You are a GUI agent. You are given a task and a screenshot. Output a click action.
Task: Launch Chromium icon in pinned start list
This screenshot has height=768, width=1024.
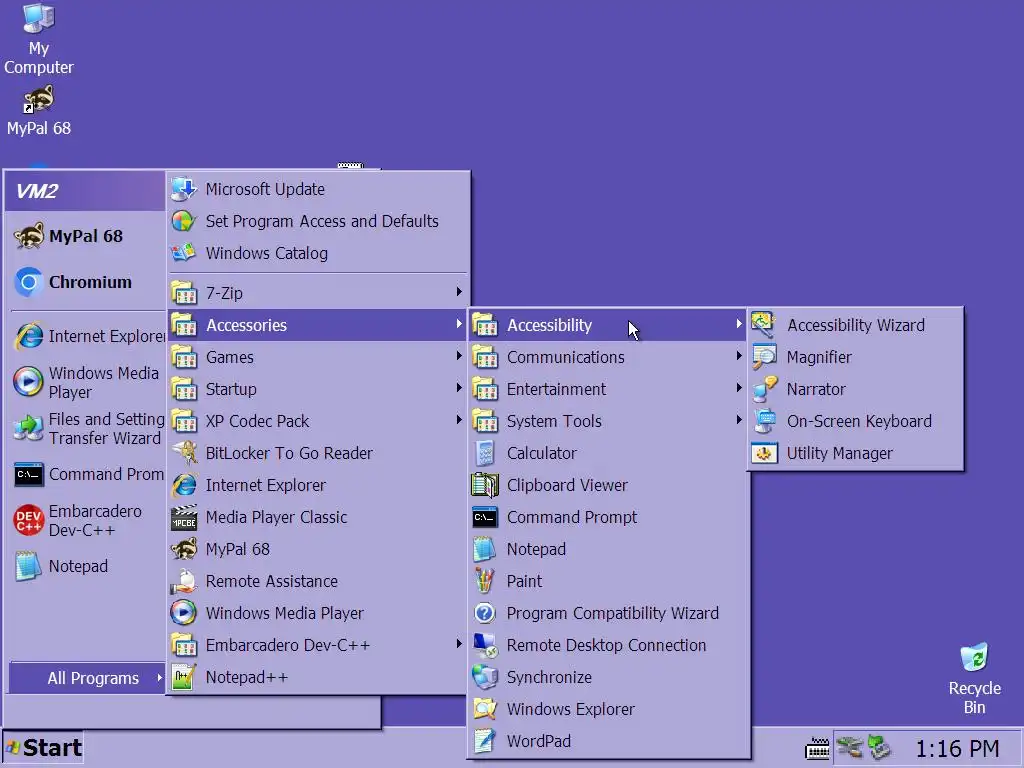point(28,282)
